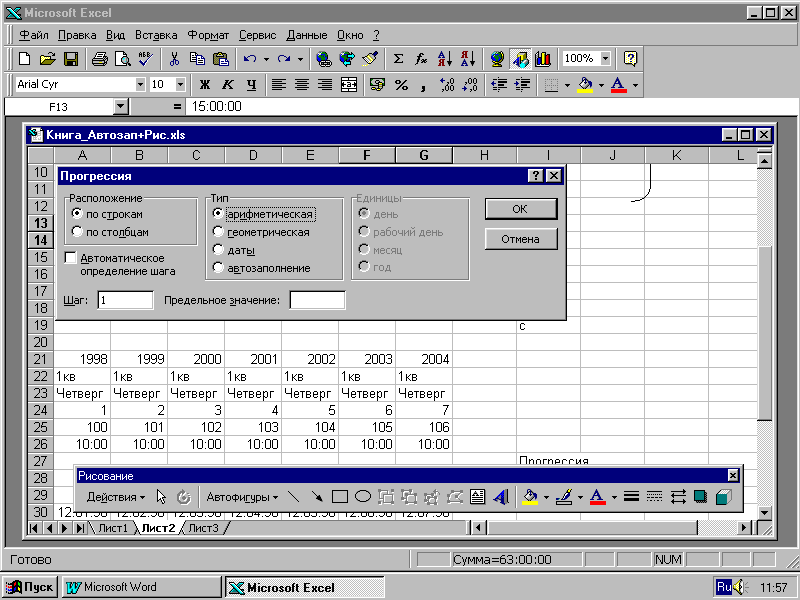Open 'Автофигуры' menu in Рисование toolbar
This screenshot has height=600, width=800.
tap(242, 496)
